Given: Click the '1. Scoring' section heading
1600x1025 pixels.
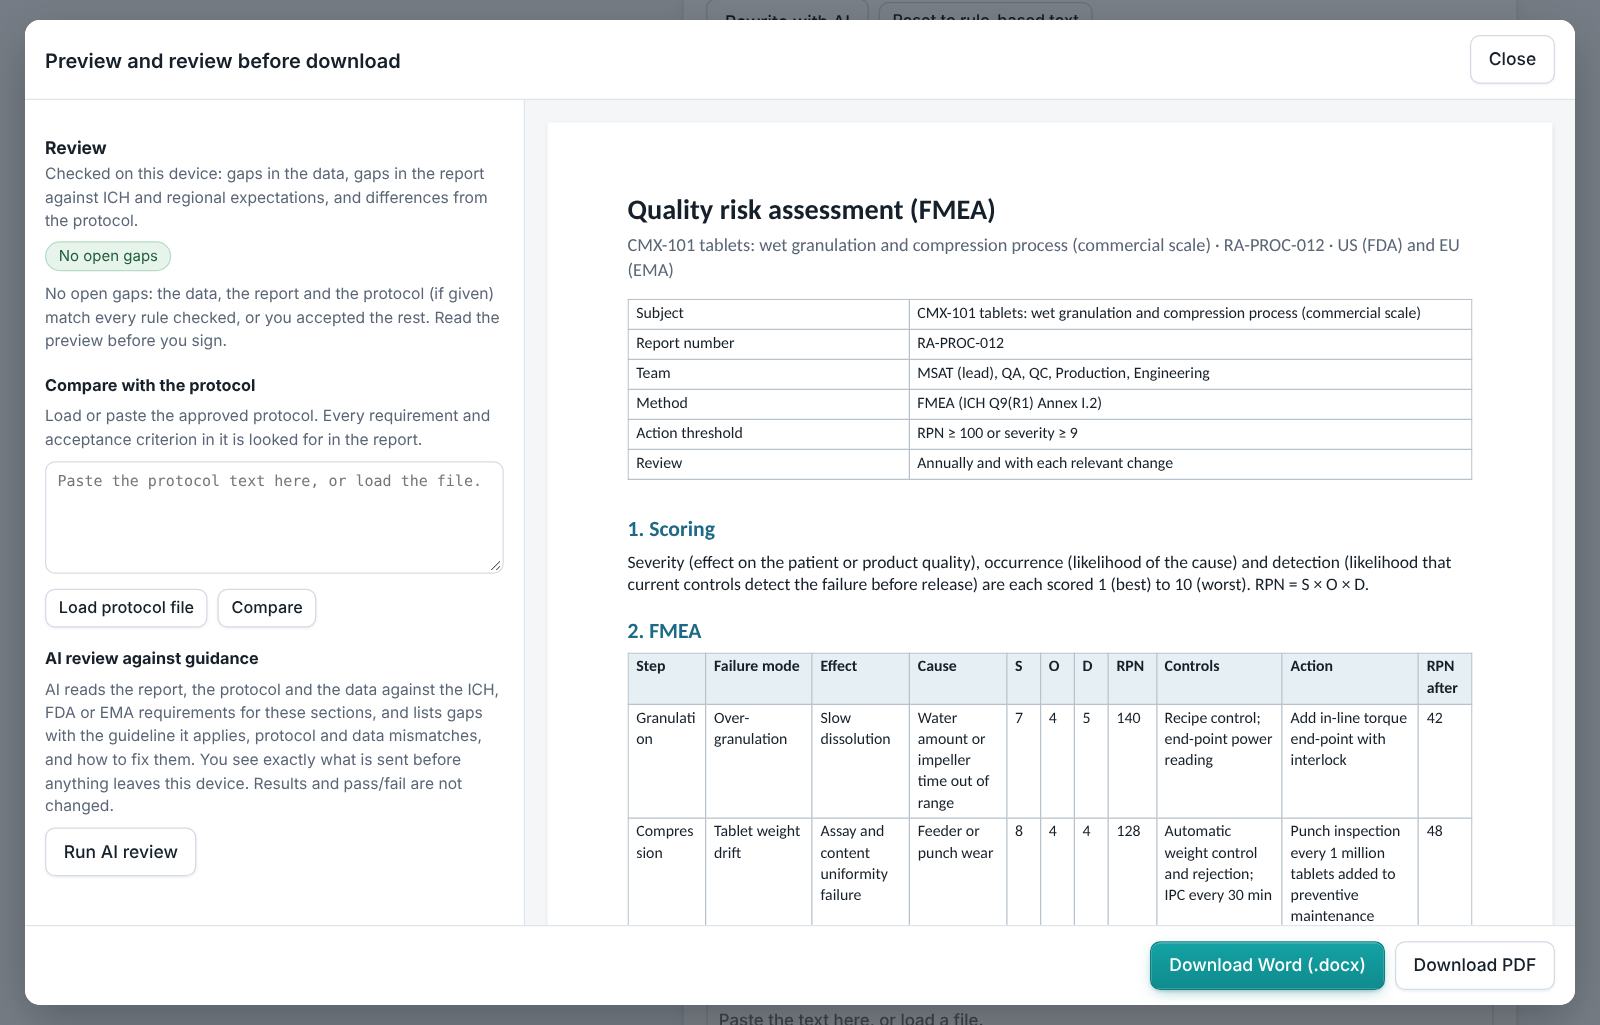Looking at the screenshot, I should tap(671, 529).
